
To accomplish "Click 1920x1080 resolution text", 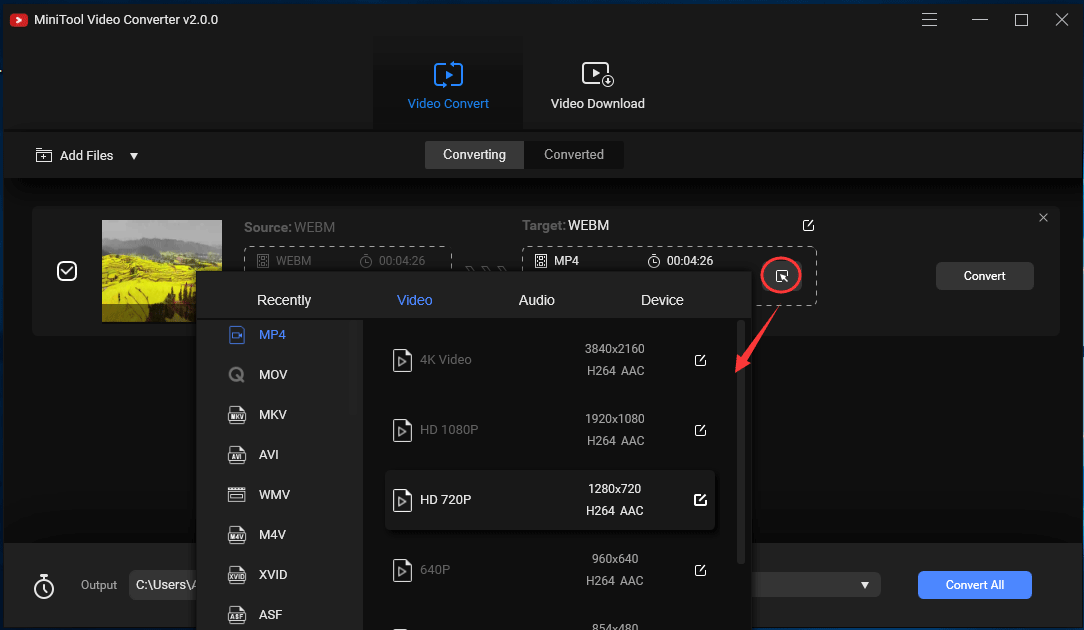I will point(615,418).
